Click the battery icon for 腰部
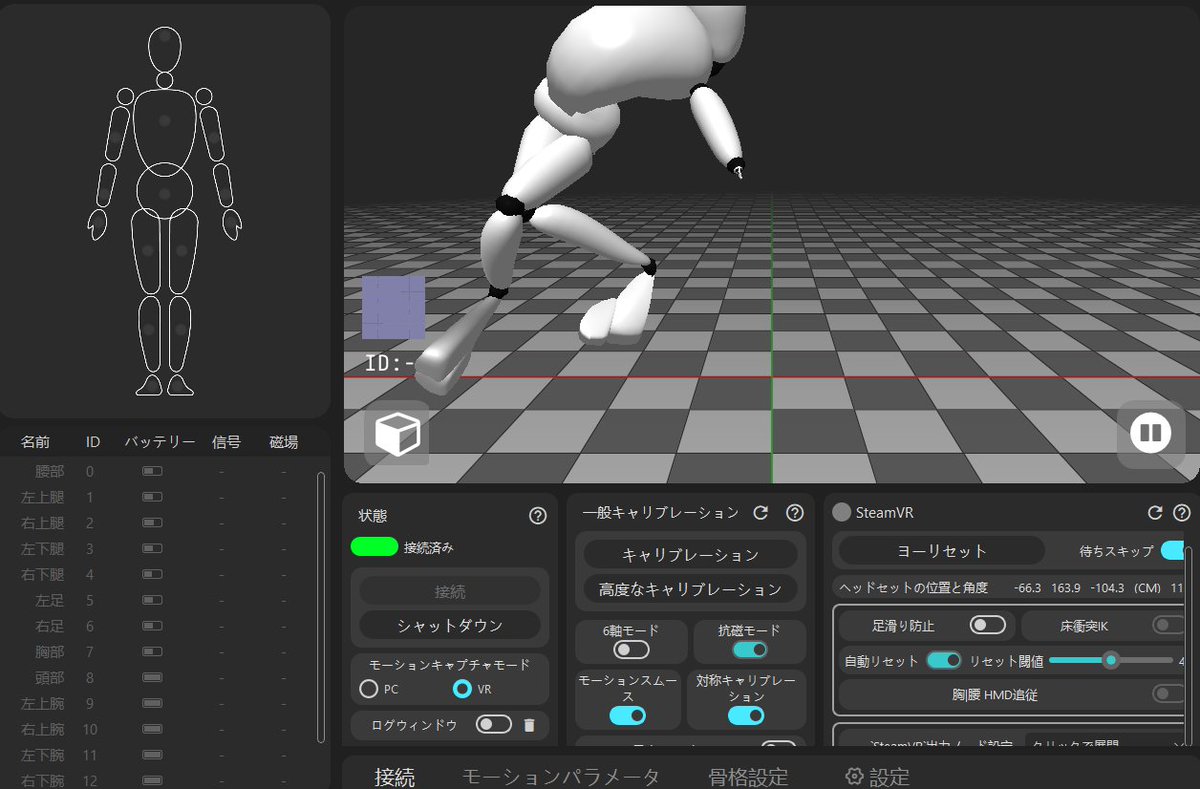 pyautogui.click(x=152, y=470)
